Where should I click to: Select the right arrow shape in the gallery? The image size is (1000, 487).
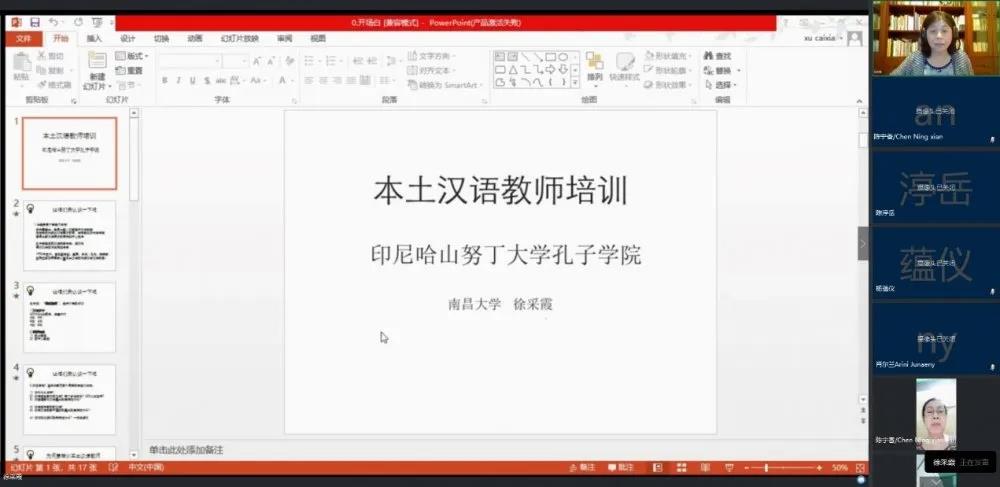[551, 69]
